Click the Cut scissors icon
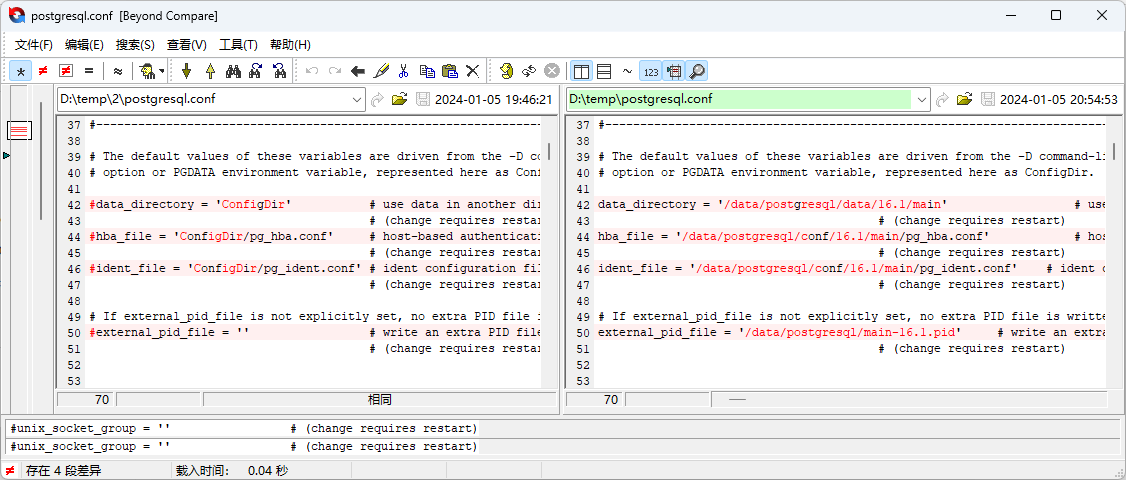 [x=403, y=71]
